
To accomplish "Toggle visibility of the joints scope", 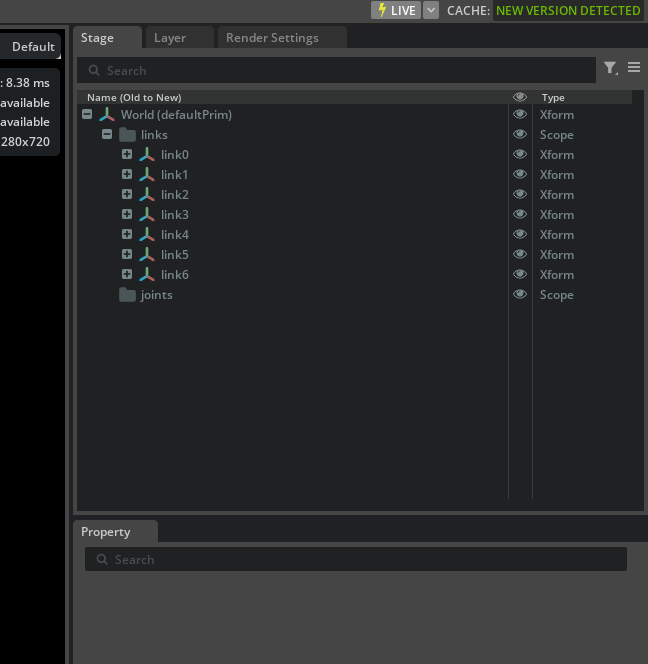I will tap(520, 295).
